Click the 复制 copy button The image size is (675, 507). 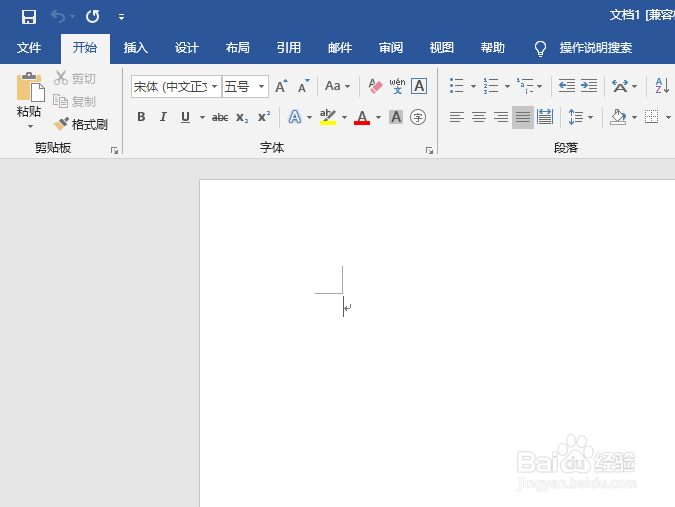pyautogui.click(x=74, y=102)
